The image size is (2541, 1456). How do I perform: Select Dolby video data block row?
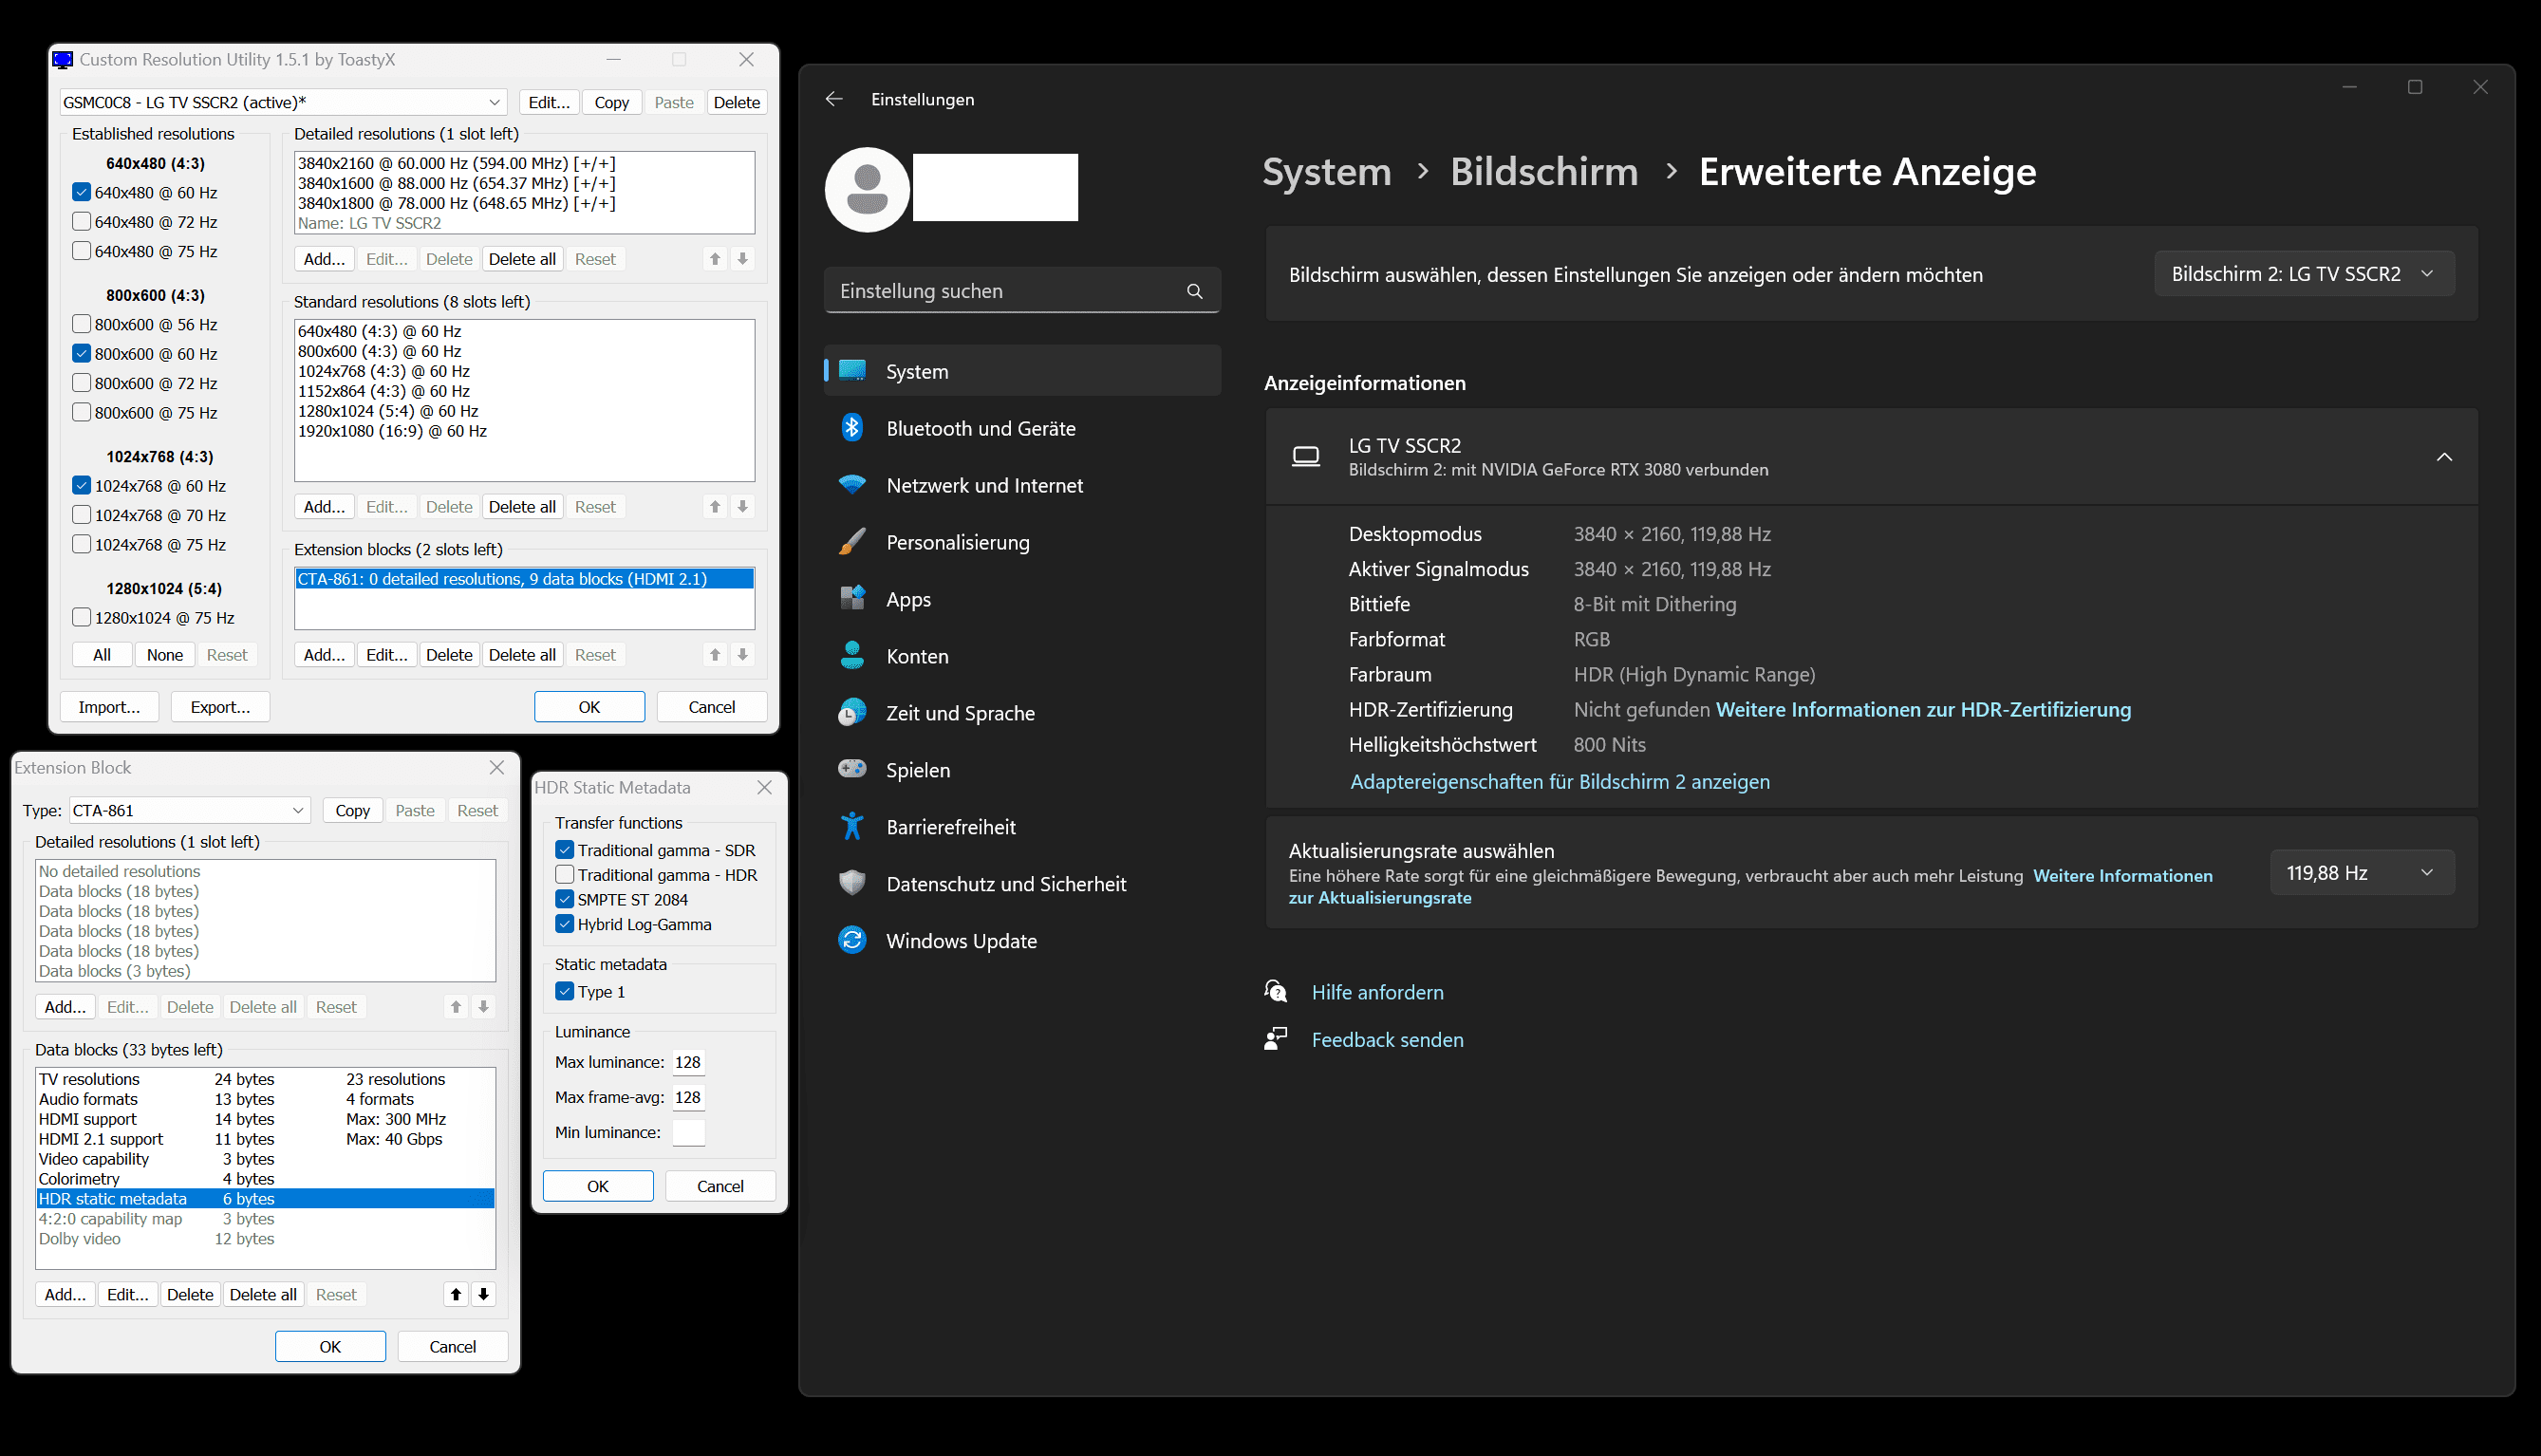pyautogui.click(x=265, y=1238)
